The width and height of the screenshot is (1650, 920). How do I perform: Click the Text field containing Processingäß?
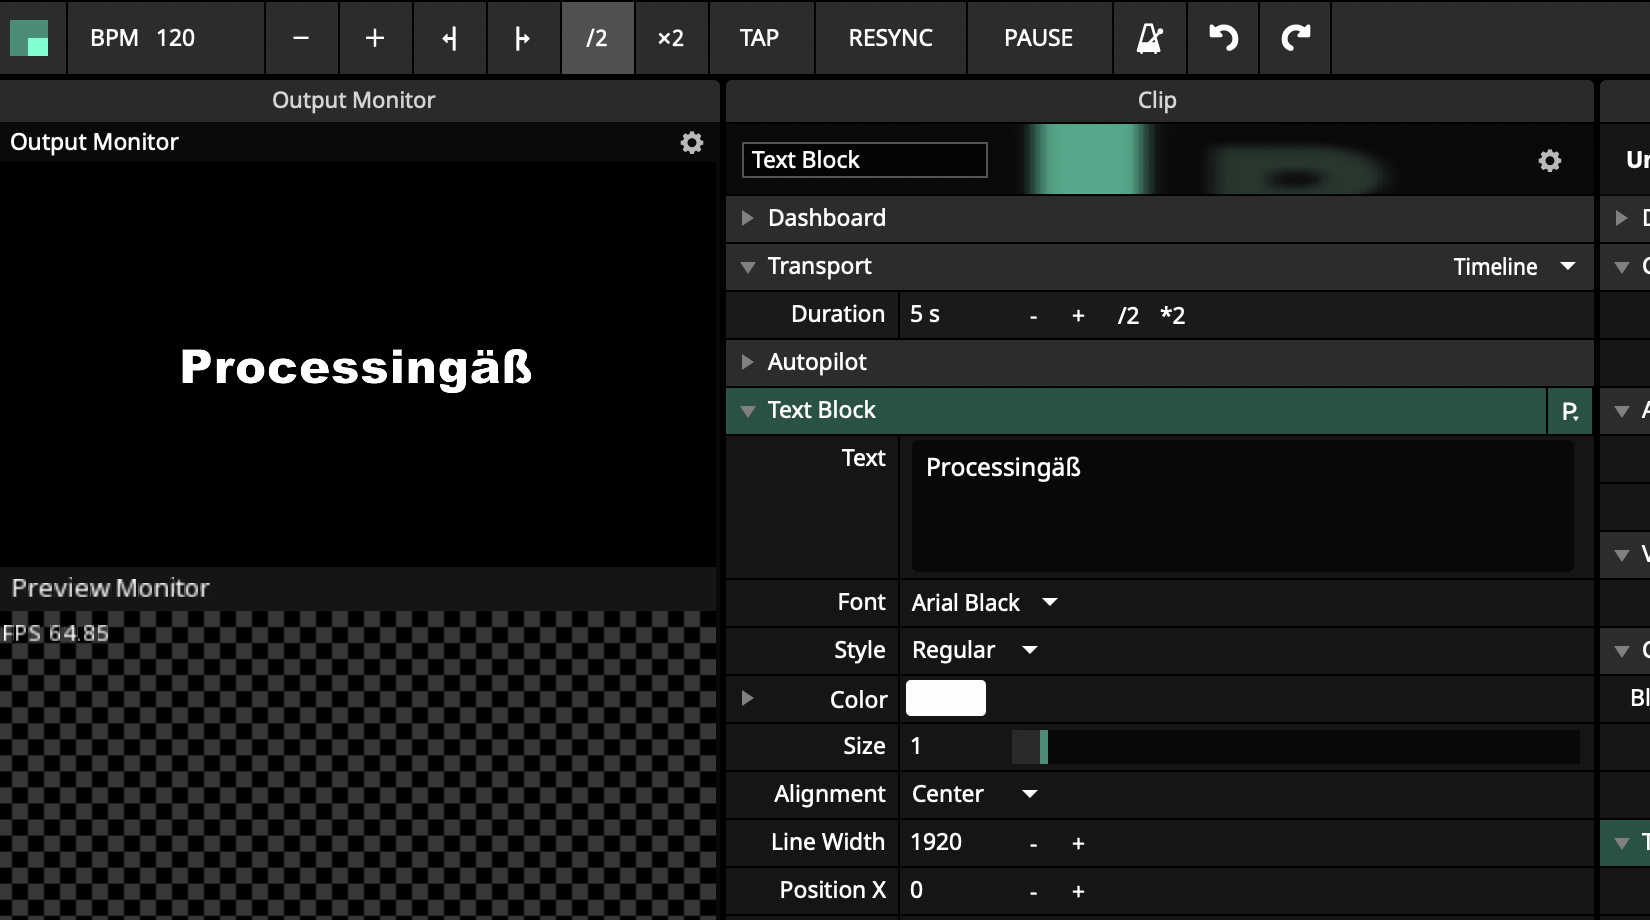click(x=1241, y=506)
